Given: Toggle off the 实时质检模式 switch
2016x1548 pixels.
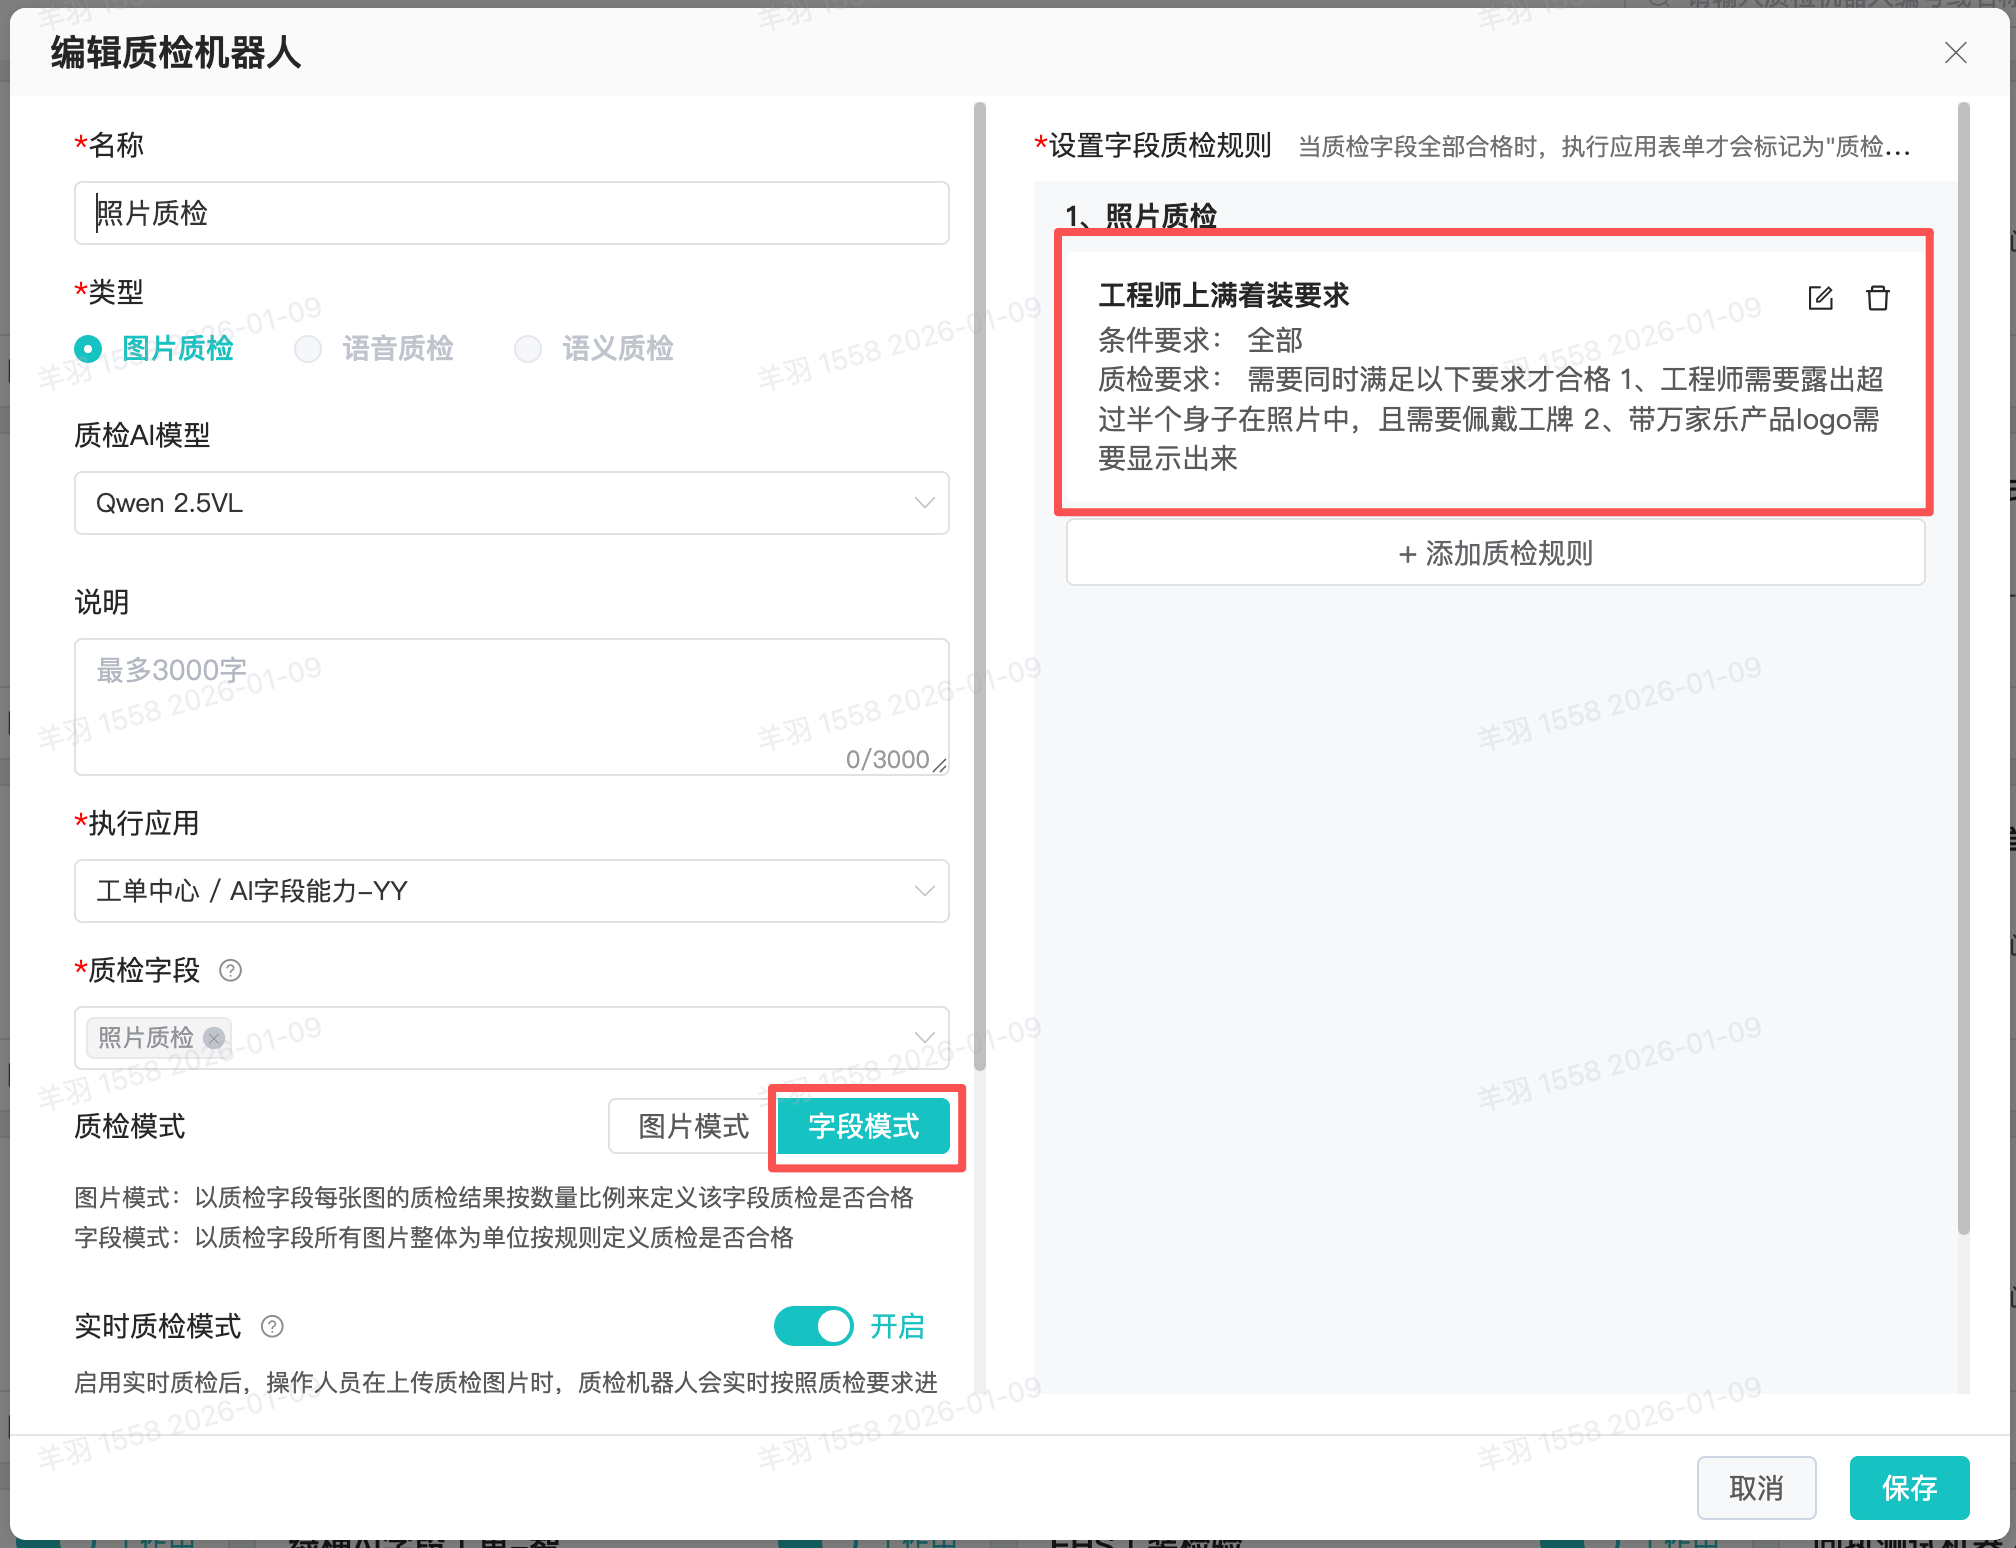Looking at the screenshot, I should (x=813, y=1326).
